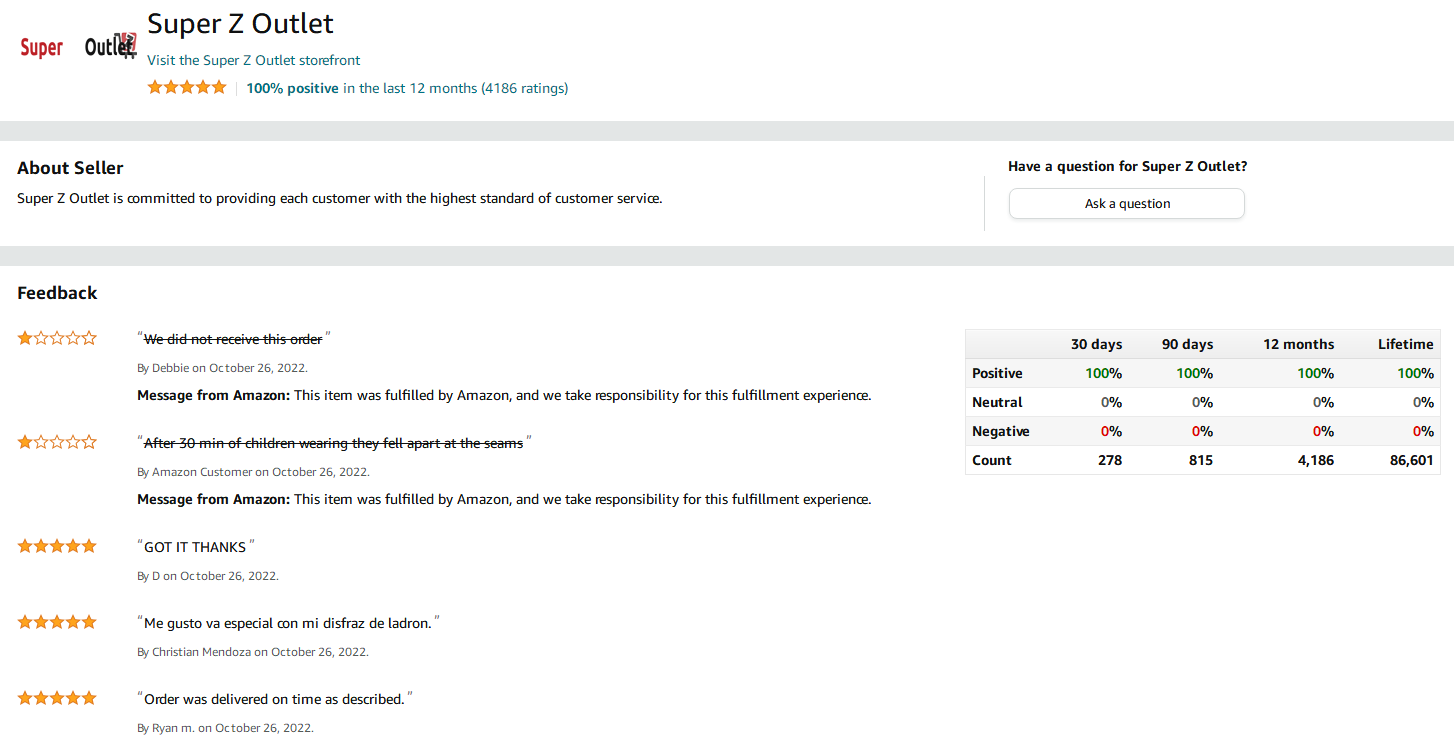Screen dimensions: 1454x751
Task: Click the 12 months count 4,186
Action: (1314, 460)
